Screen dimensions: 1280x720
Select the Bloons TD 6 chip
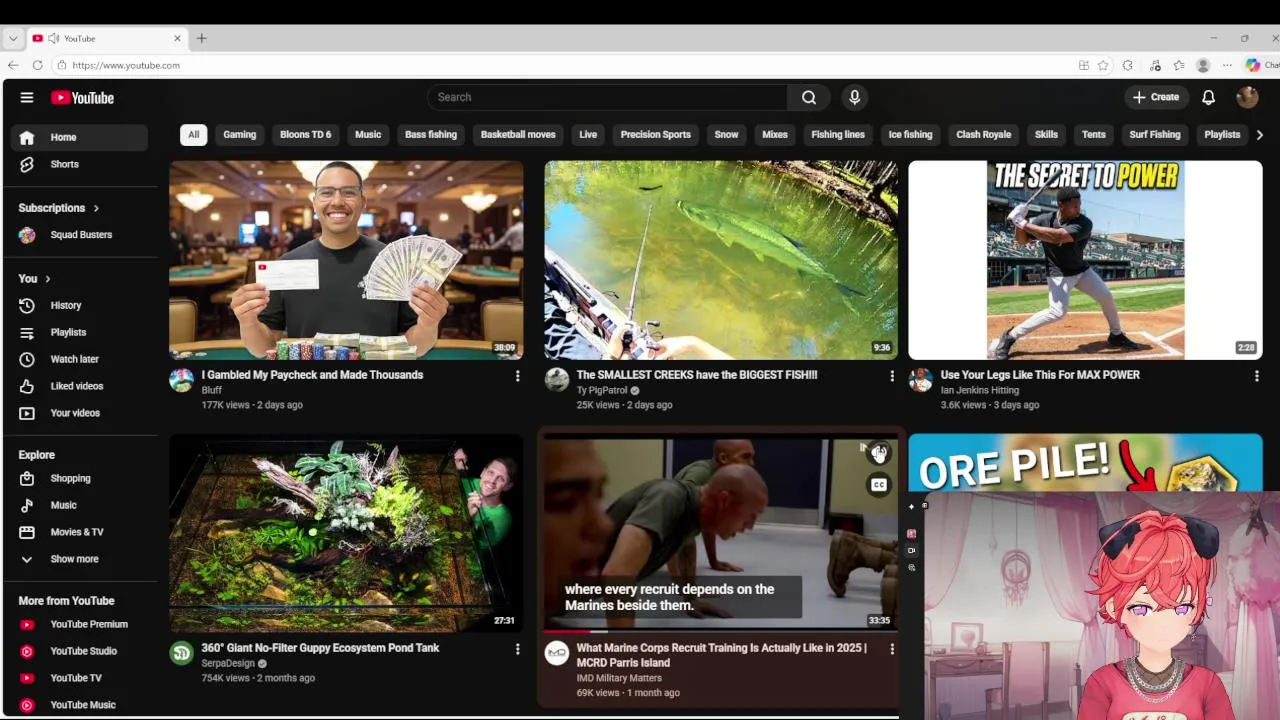pyautogui.click(x=306, y=135)
